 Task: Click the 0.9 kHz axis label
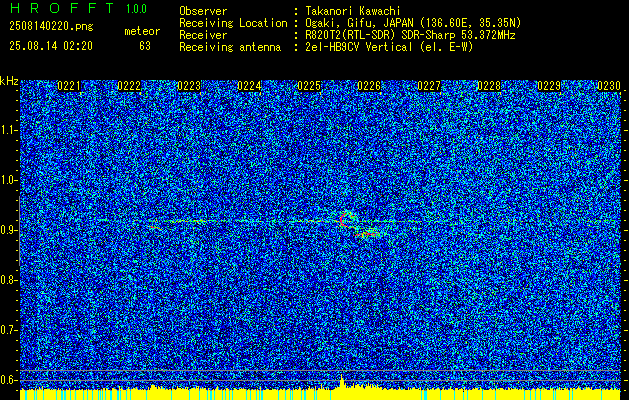point(8,230)
